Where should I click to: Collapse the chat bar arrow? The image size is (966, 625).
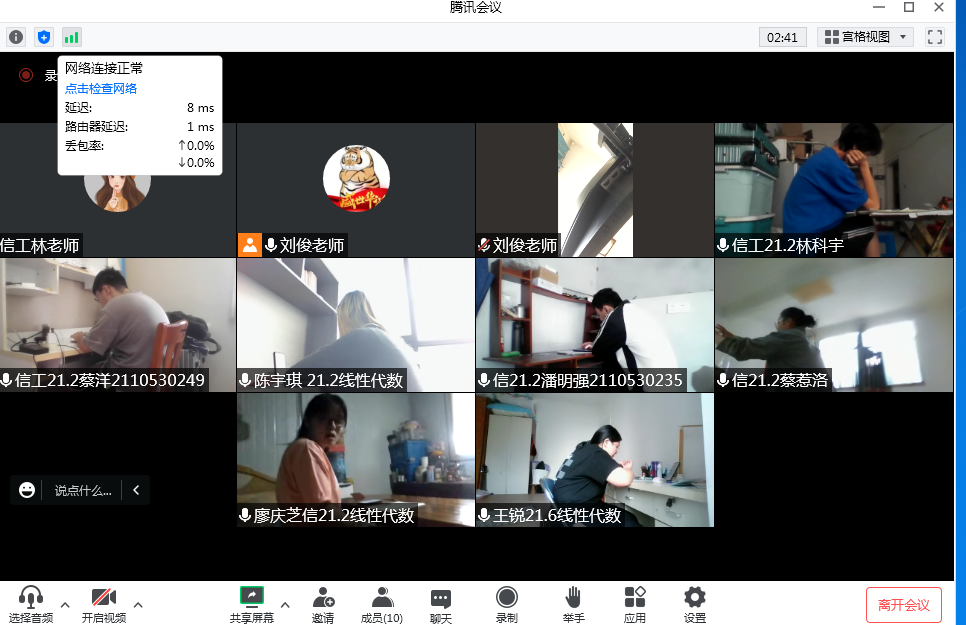[136, 490]
